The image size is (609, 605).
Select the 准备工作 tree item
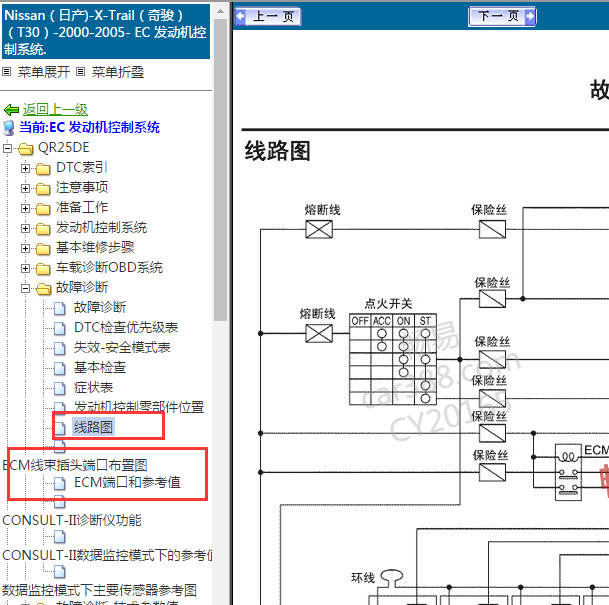coord(82,207)
